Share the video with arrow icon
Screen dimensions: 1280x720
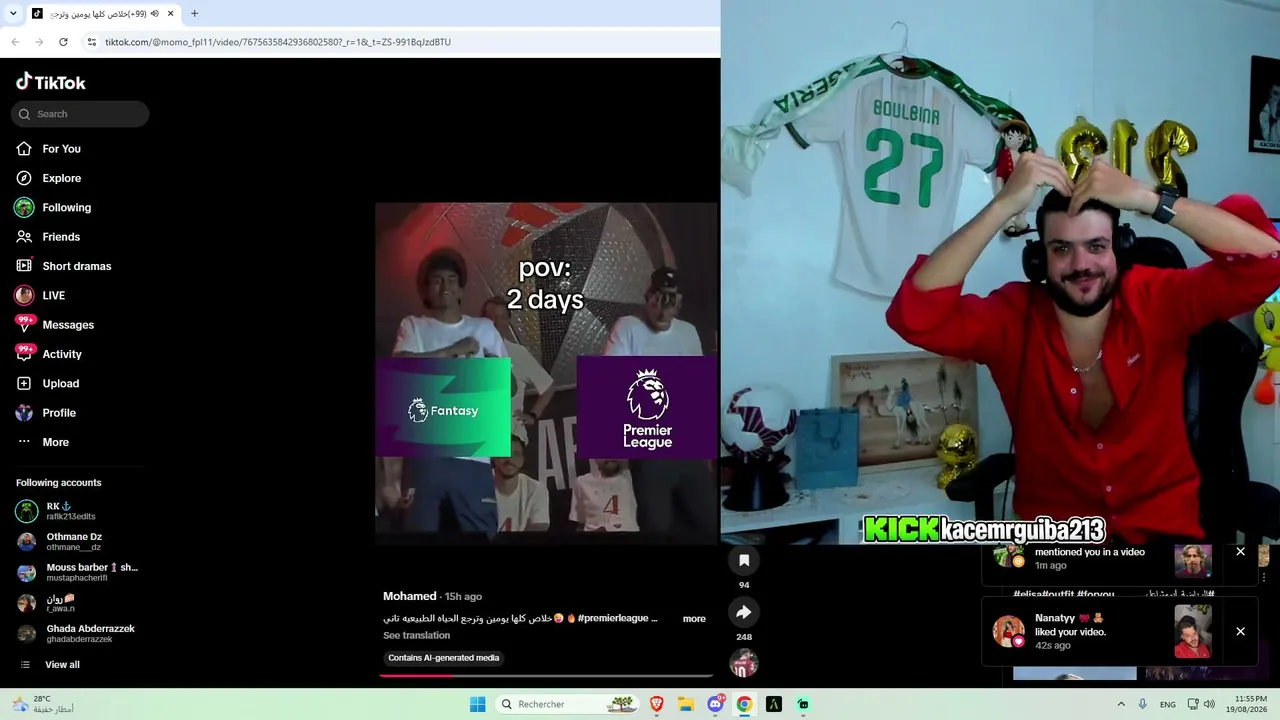point(744,612)
